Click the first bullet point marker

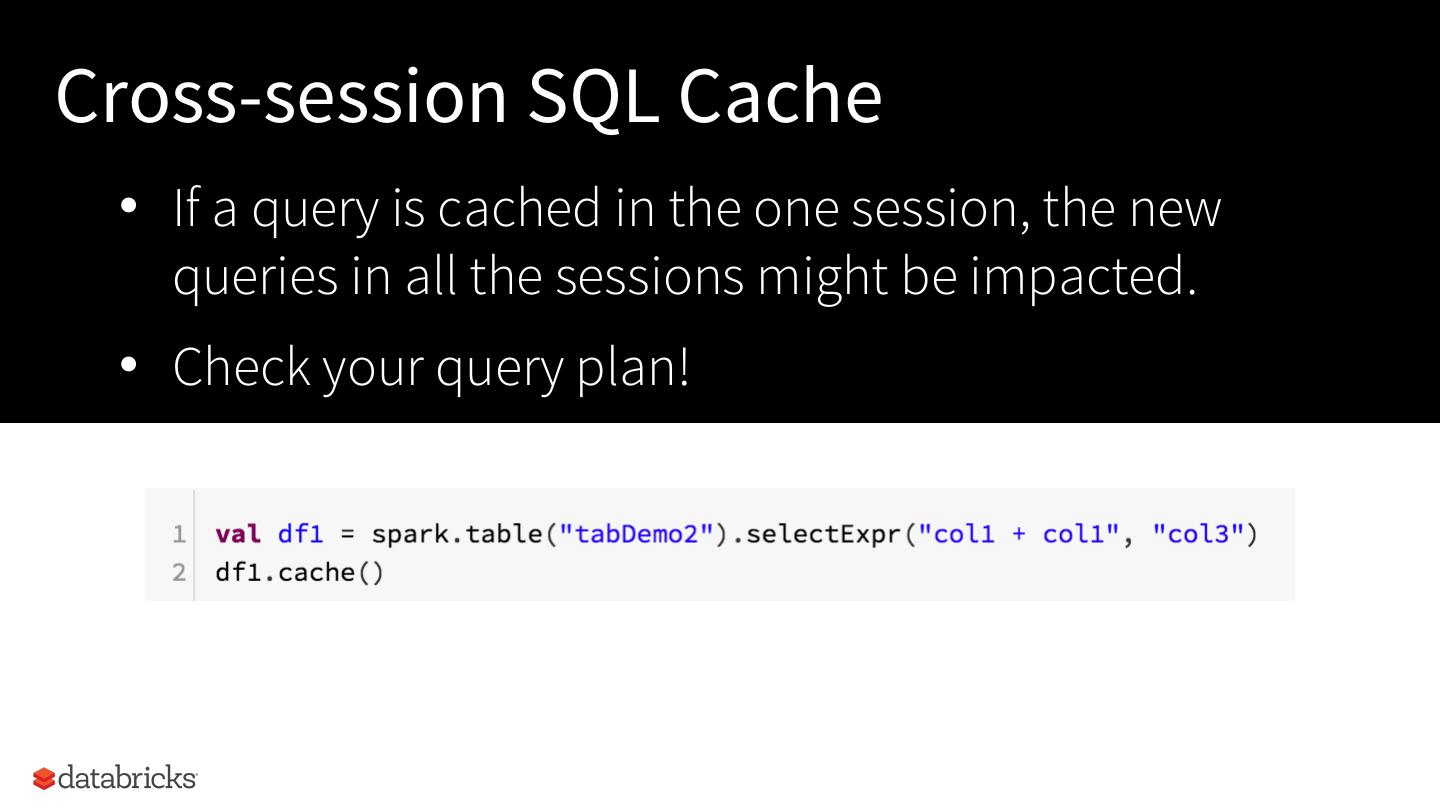pyautogui.click(x=128, y=207)
